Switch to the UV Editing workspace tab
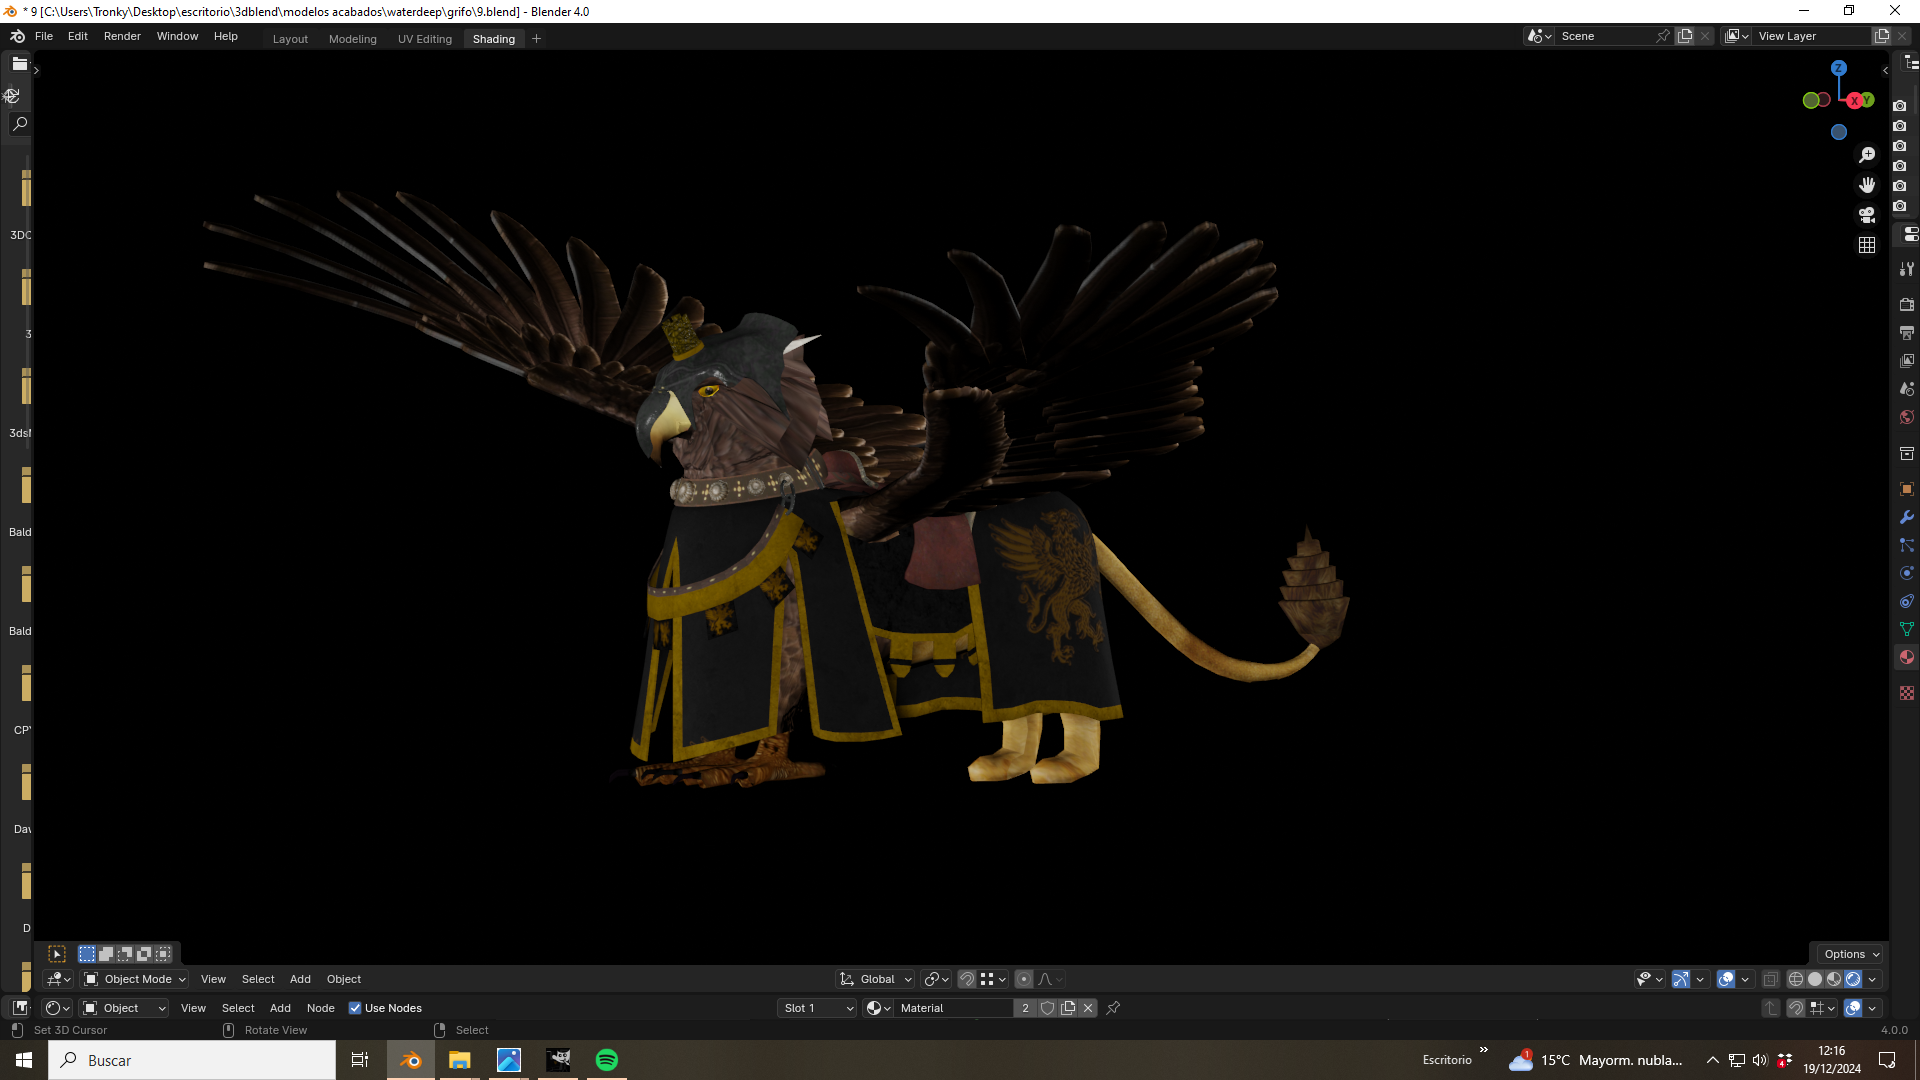The width and height of the screenshot is (1920, 1080). (425, 39)
